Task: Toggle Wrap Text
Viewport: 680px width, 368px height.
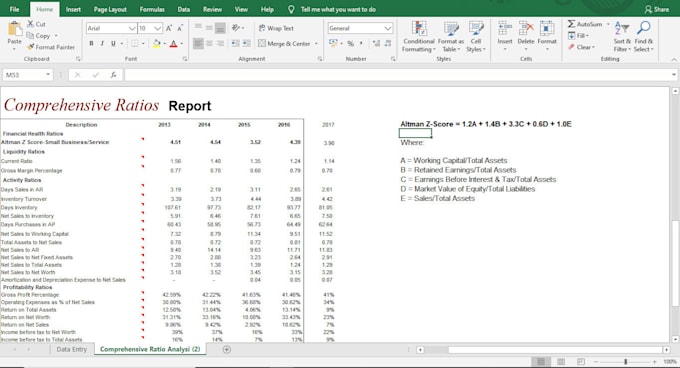Action: [276, 28]
